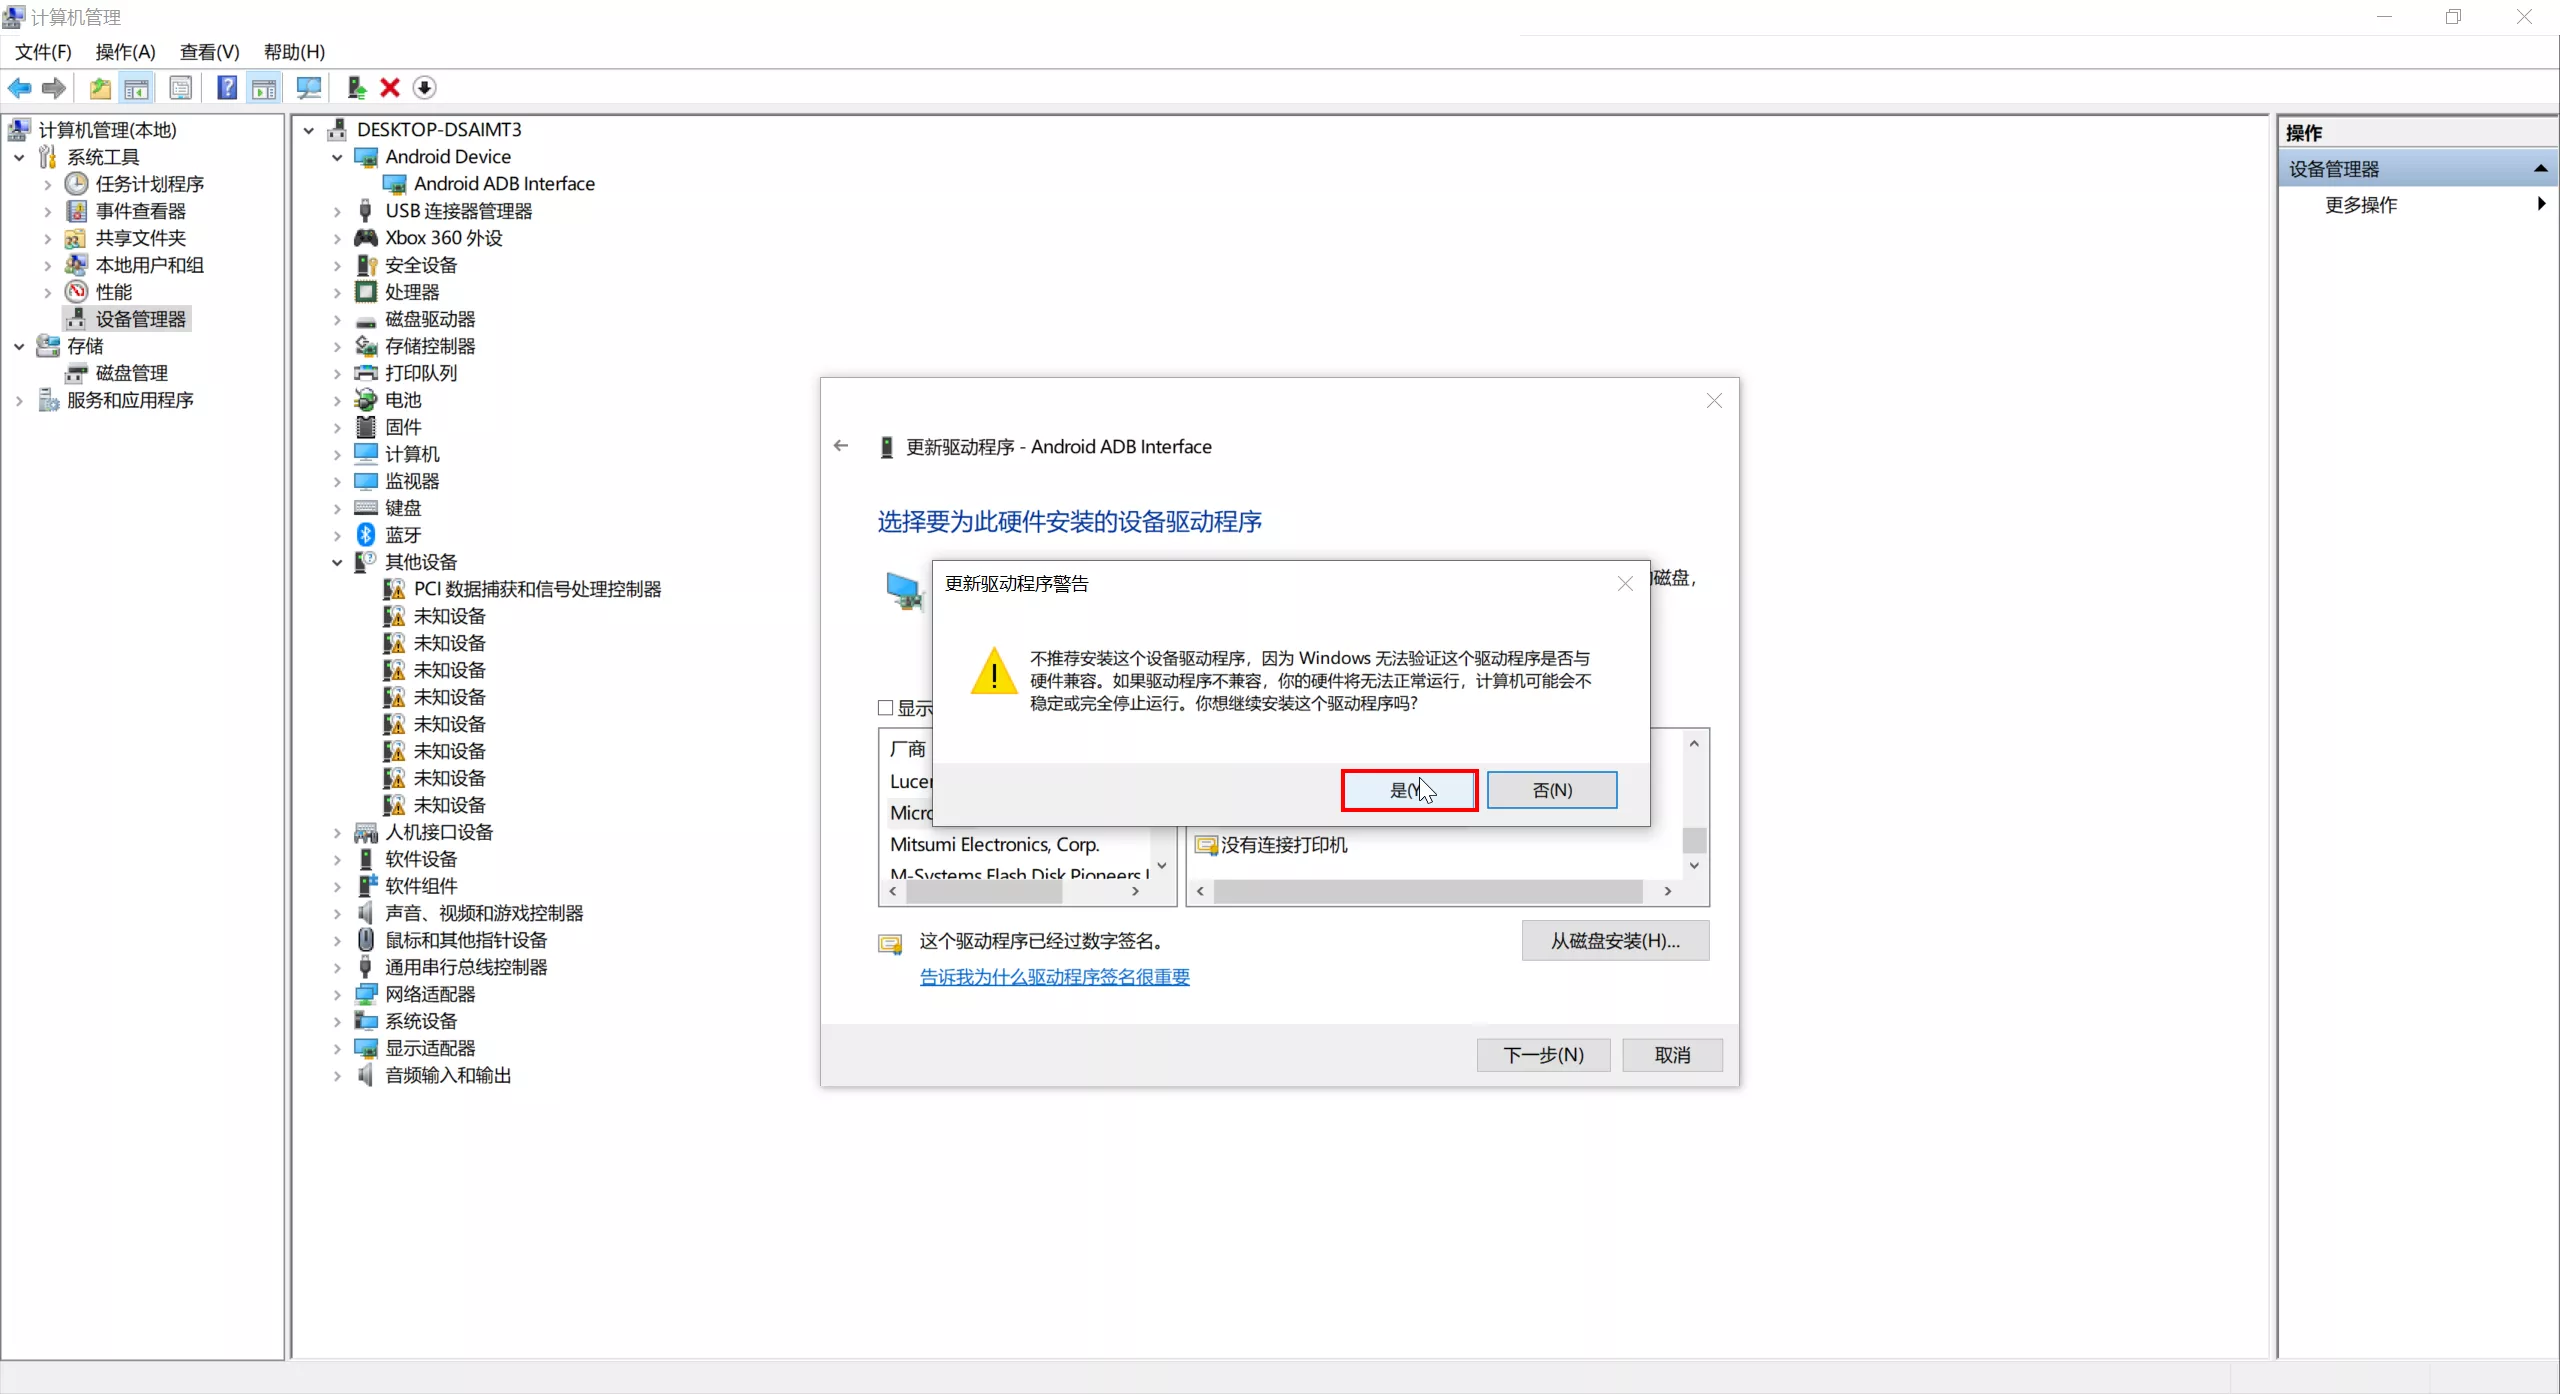
Task: Open the 查看(V) menu
Action: pyautogui.click(x=209, y=52)
